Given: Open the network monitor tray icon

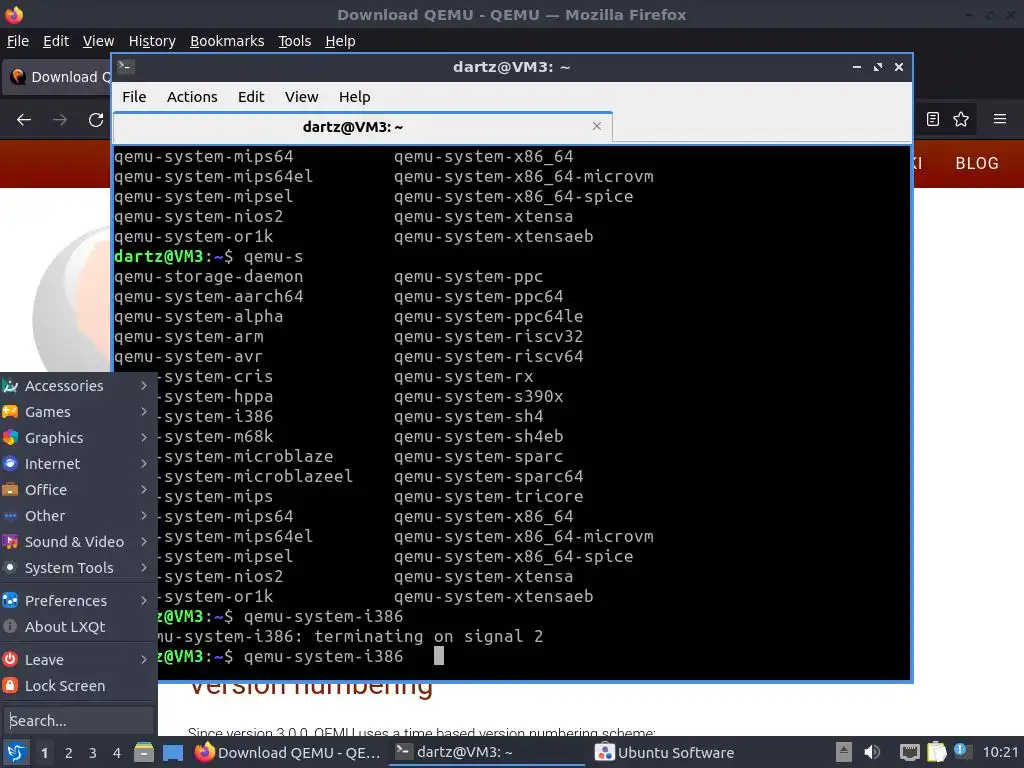Looking at the screenshot, I should (x=909, y=752).
